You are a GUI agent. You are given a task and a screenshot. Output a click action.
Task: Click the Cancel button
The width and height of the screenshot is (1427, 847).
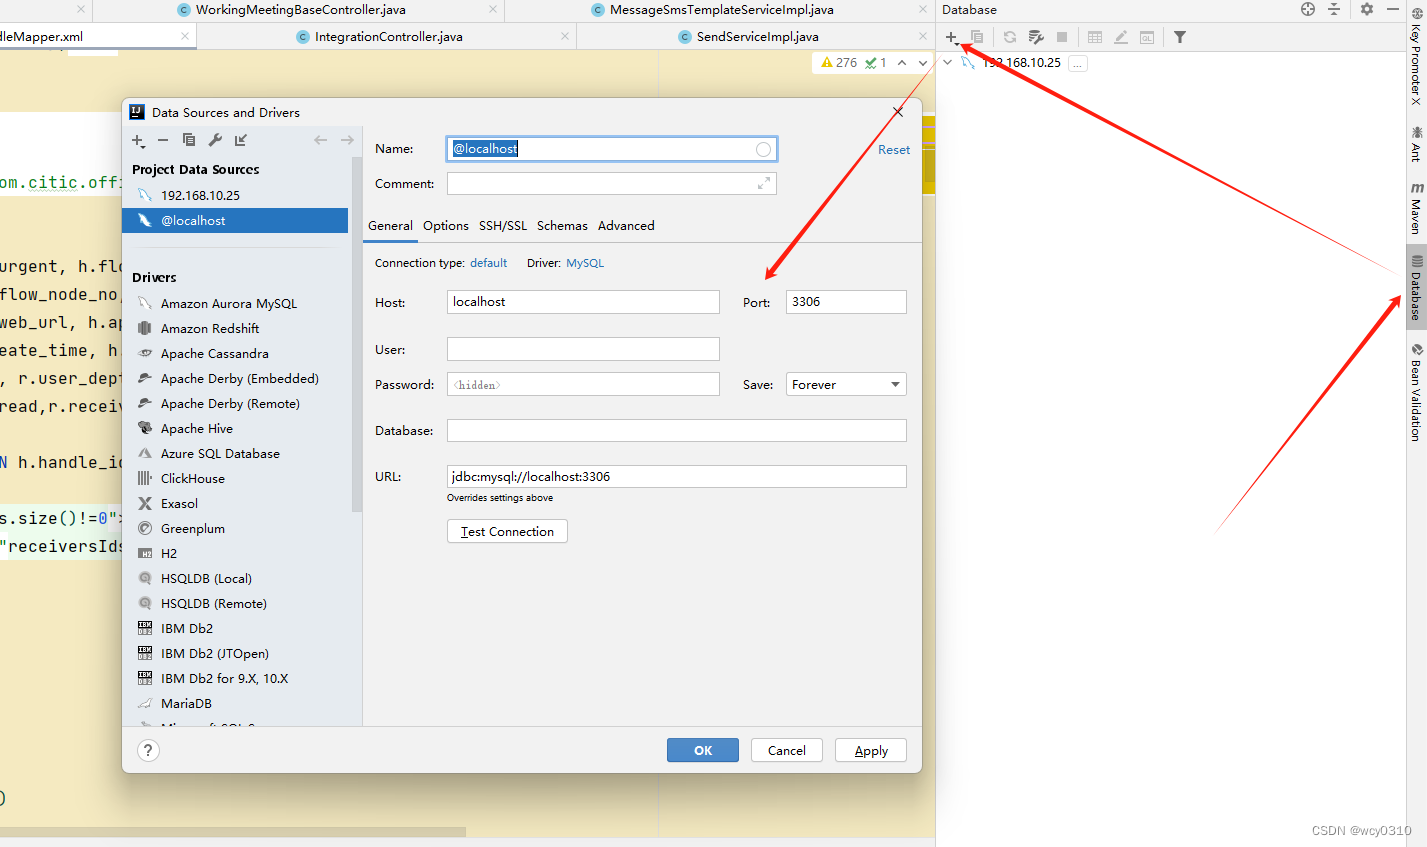click(787, 750)
